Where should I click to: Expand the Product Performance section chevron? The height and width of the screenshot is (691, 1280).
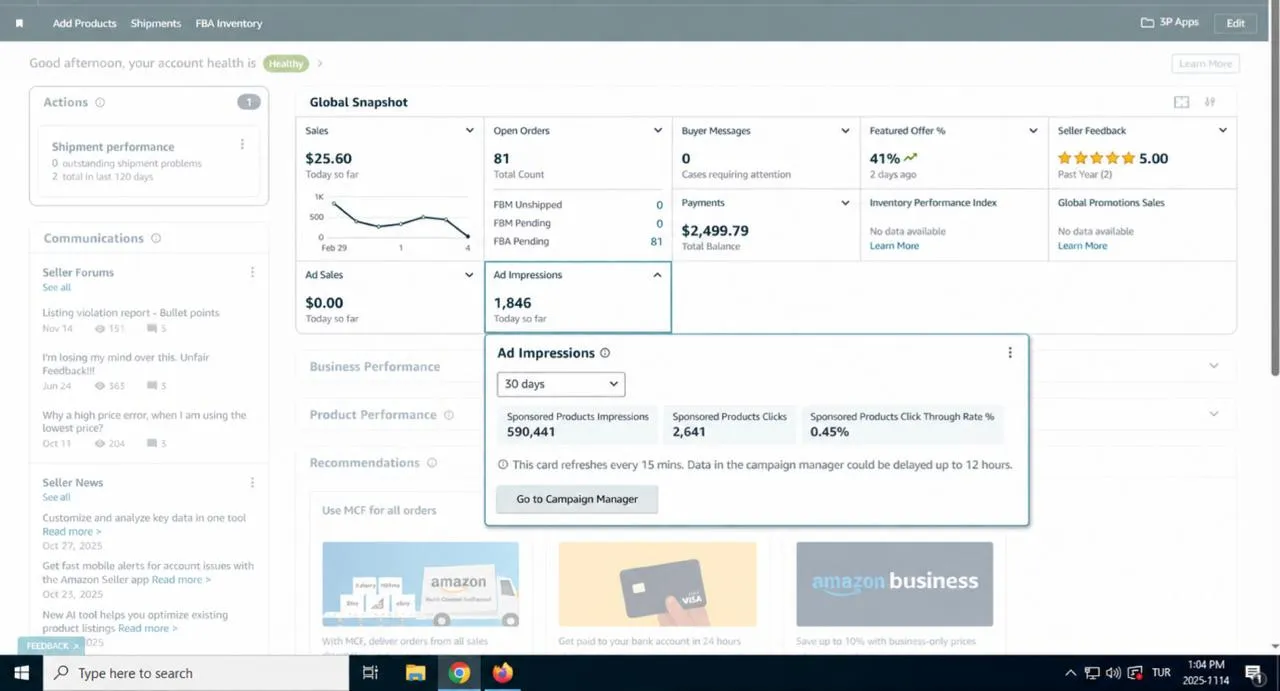[x=1214, y=414]
